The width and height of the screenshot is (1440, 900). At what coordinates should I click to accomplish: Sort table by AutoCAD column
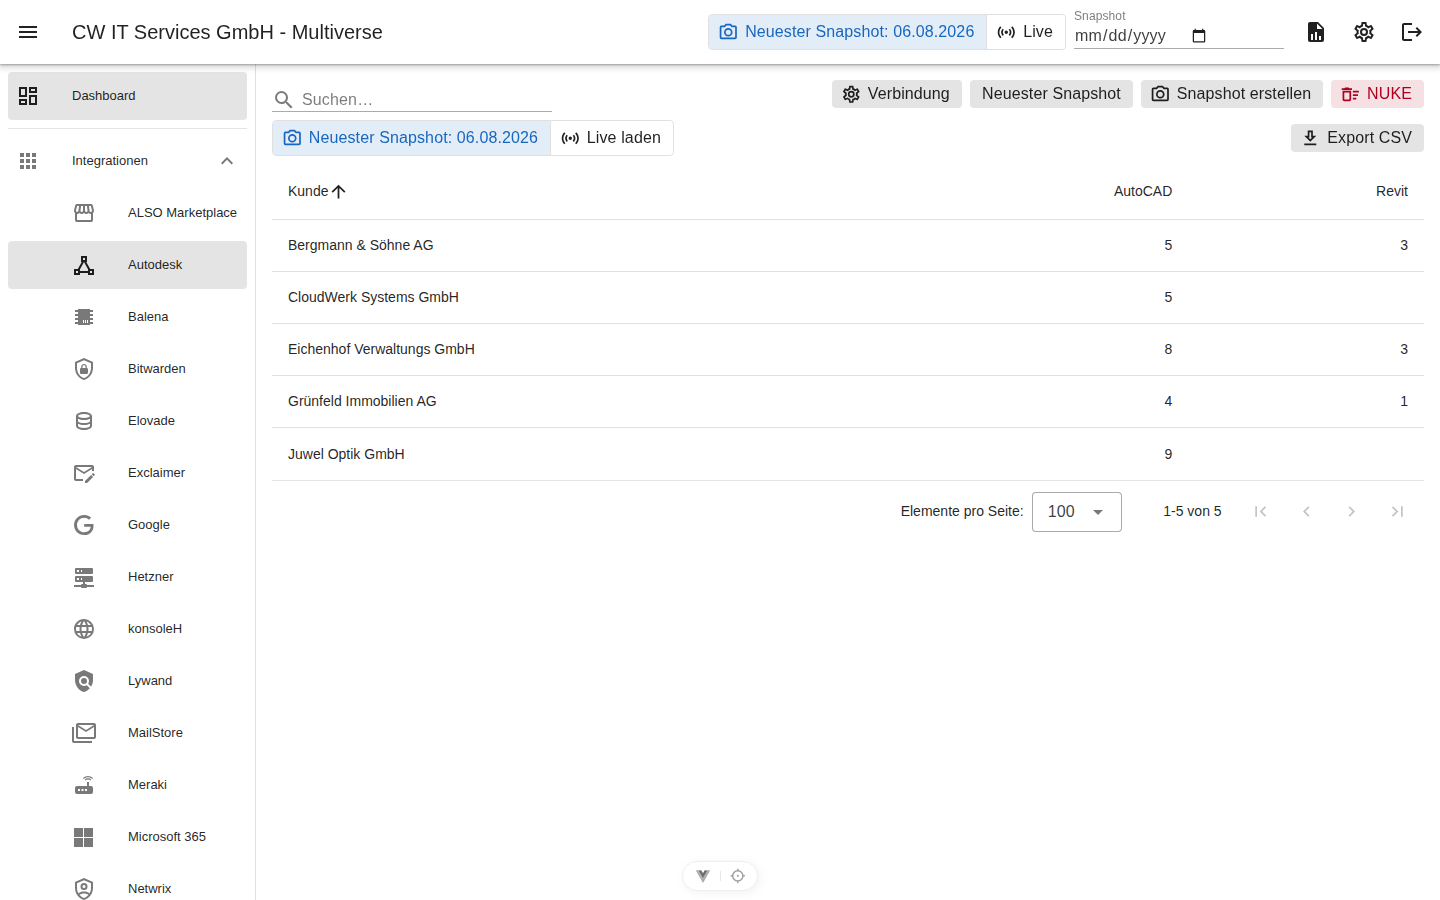coord(1143,191)
